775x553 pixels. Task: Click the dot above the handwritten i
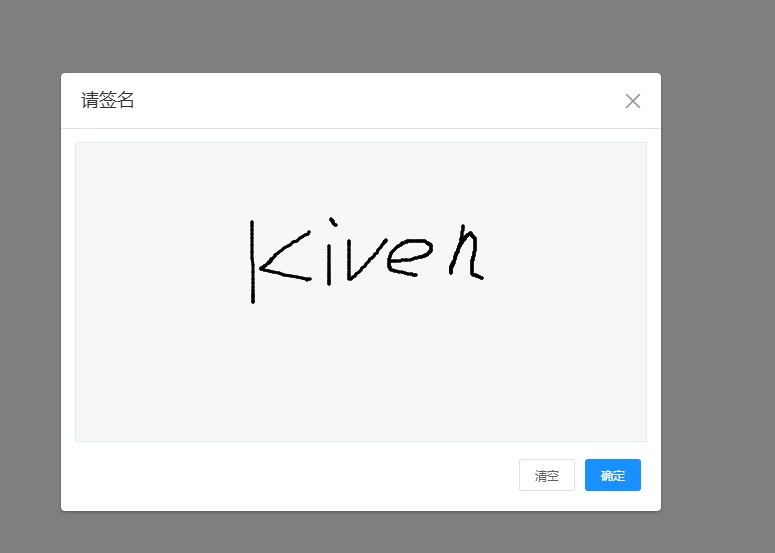pyautogui.click(x=333, y=222)
